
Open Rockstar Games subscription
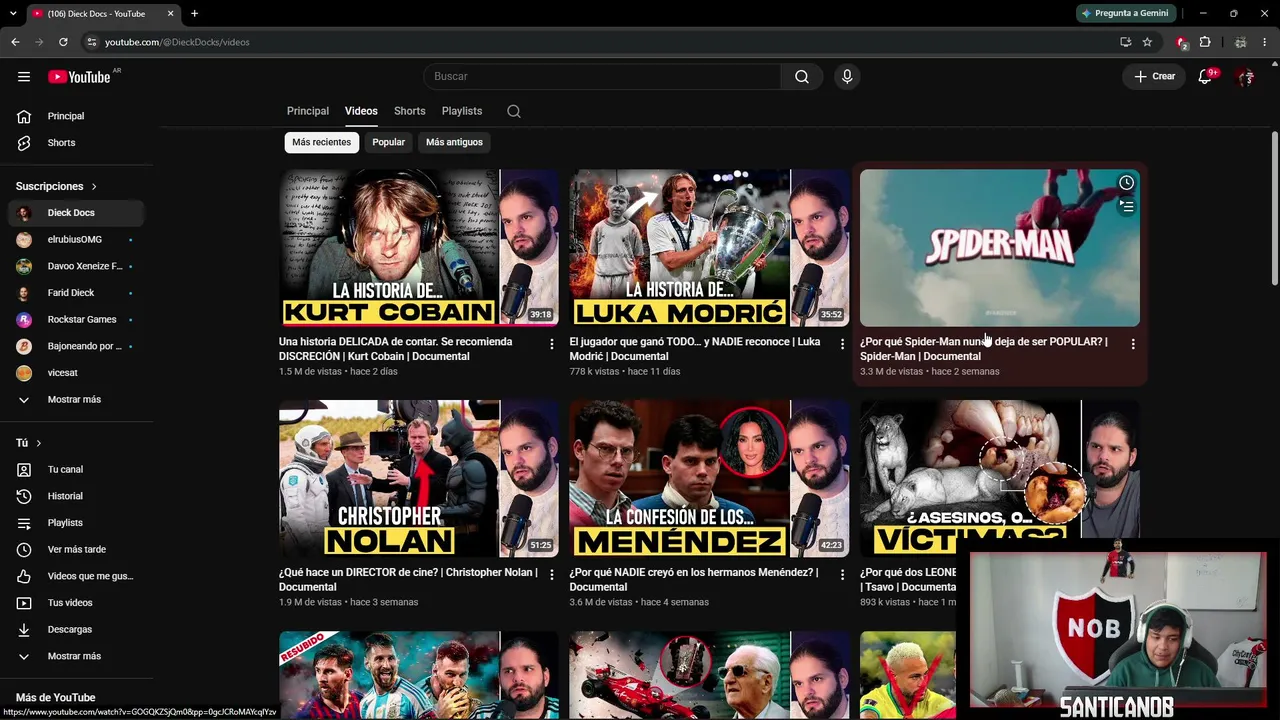coord(76,319)
